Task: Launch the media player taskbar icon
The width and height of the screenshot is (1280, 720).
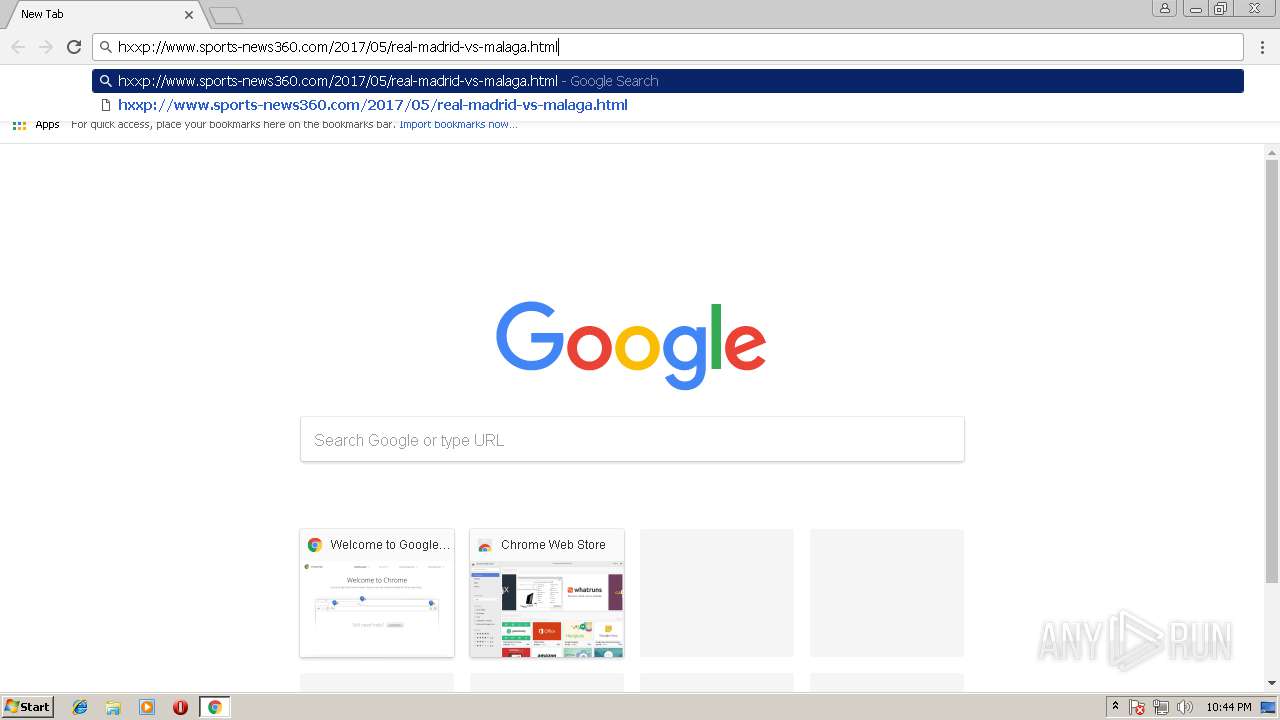Action: [147, 707]
